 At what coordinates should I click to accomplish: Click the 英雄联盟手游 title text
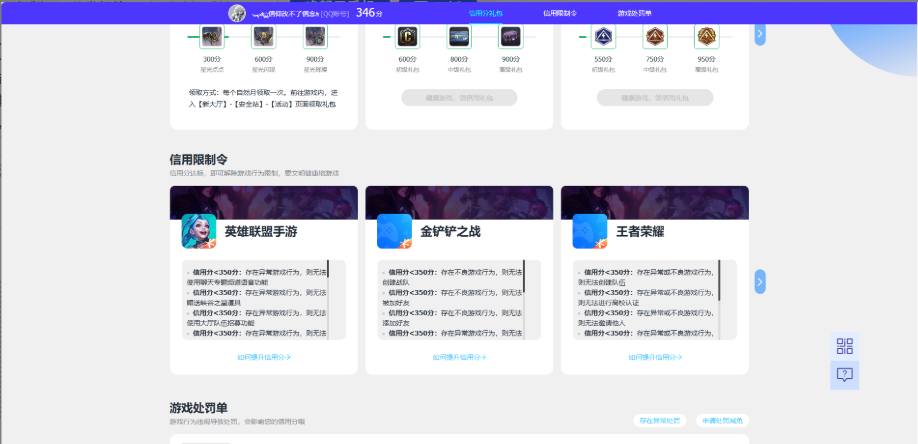click(x=261, y=231)
